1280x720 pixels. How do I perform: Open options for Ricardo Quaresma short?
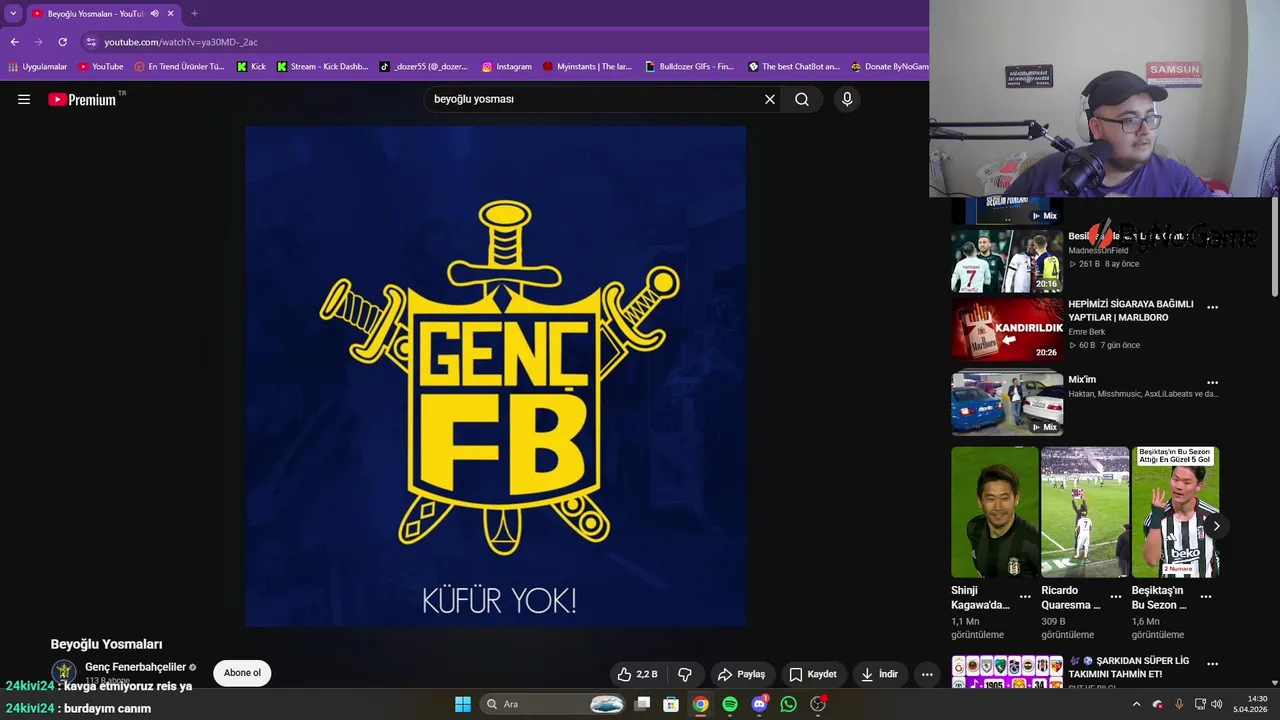[1116, 596]
